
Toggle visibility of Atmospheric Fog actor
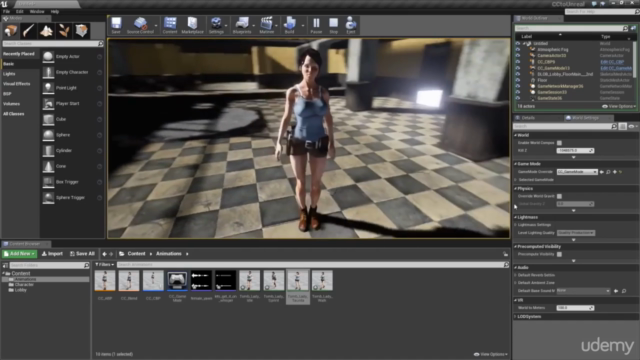[x=518, y=49]
